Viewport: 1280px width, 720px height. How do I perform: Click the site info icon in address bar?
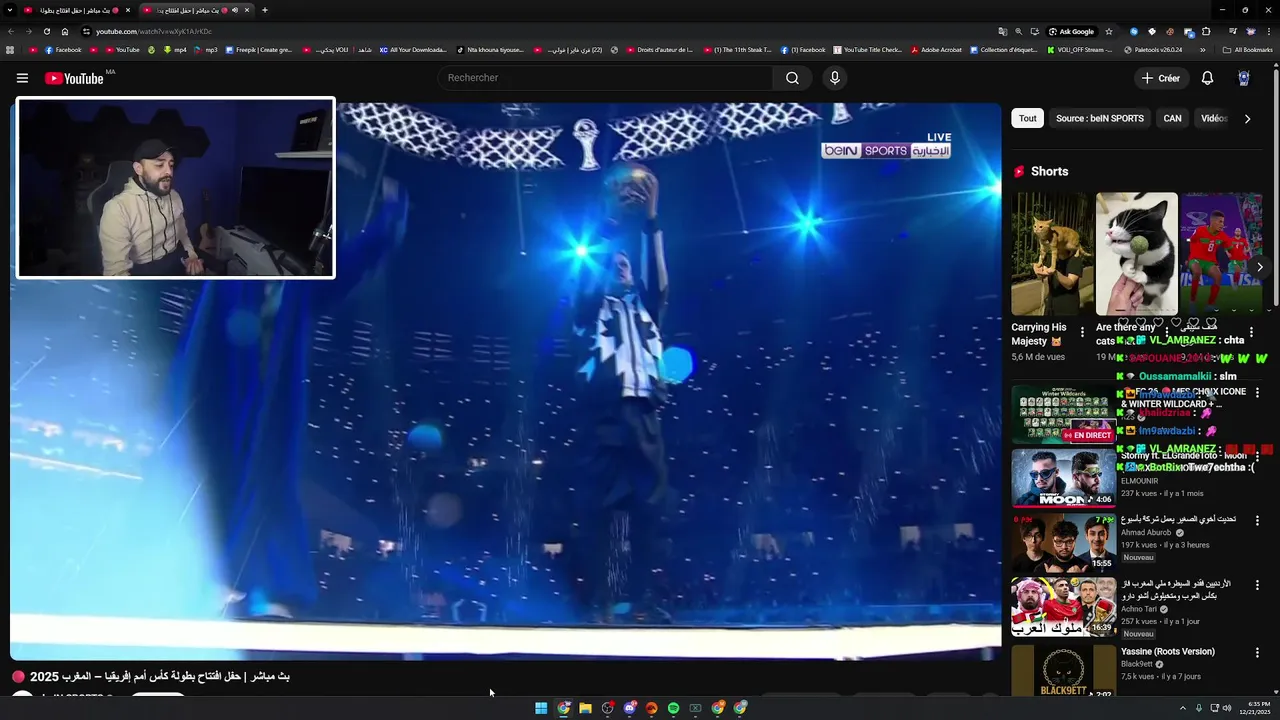coord(86,31)
